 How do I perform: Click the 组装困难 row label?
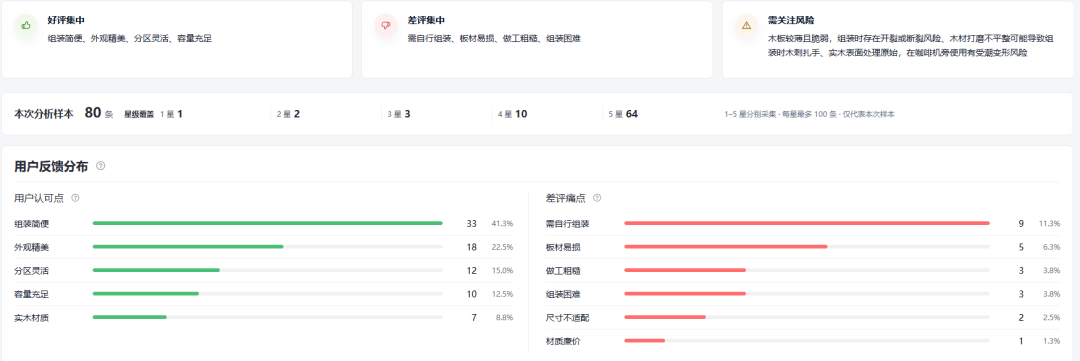tap(563, 294)
